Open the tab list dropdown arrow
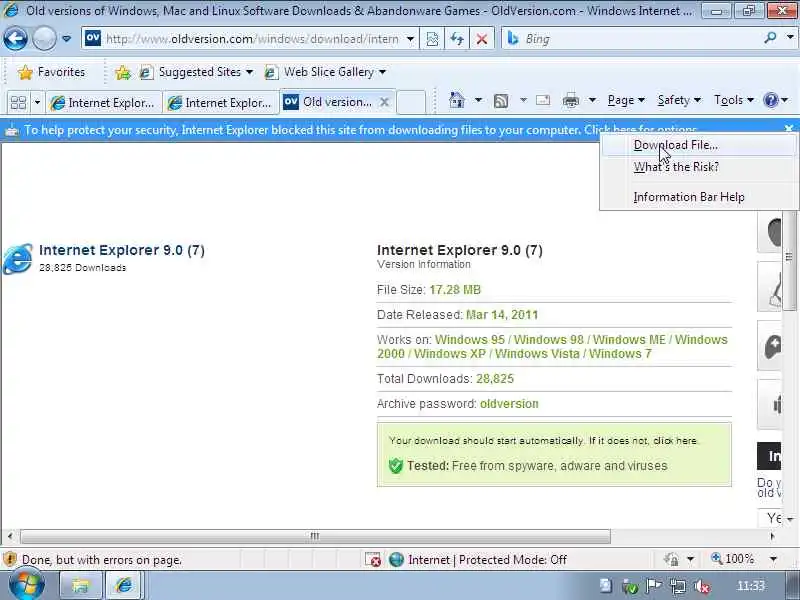This screenshot has height=600, width=800. 37,103
